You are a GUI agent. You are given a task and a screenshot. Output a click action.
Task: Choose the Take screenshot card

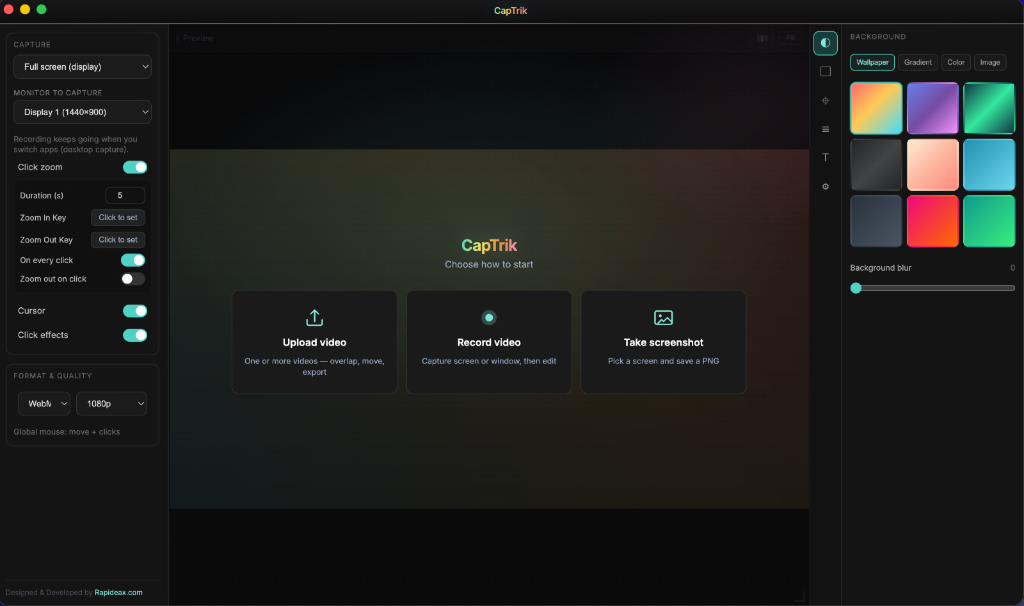pos(663,342)
